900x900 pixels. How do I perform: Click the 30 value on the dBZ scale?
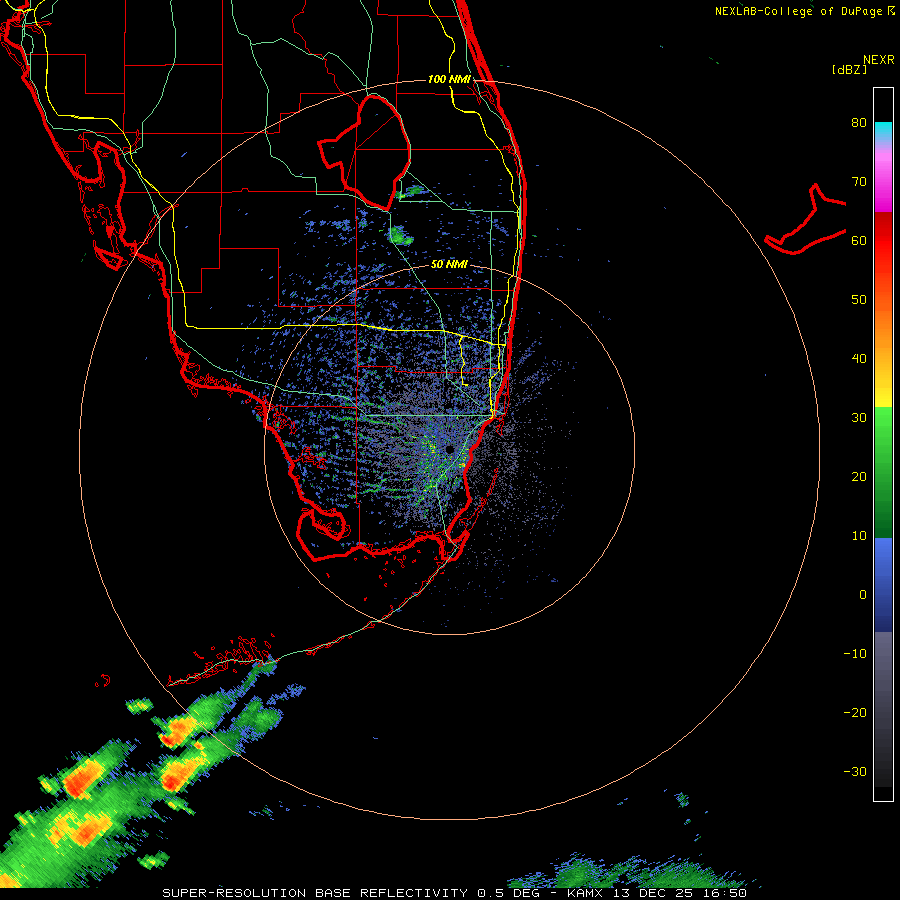[859, 418]
